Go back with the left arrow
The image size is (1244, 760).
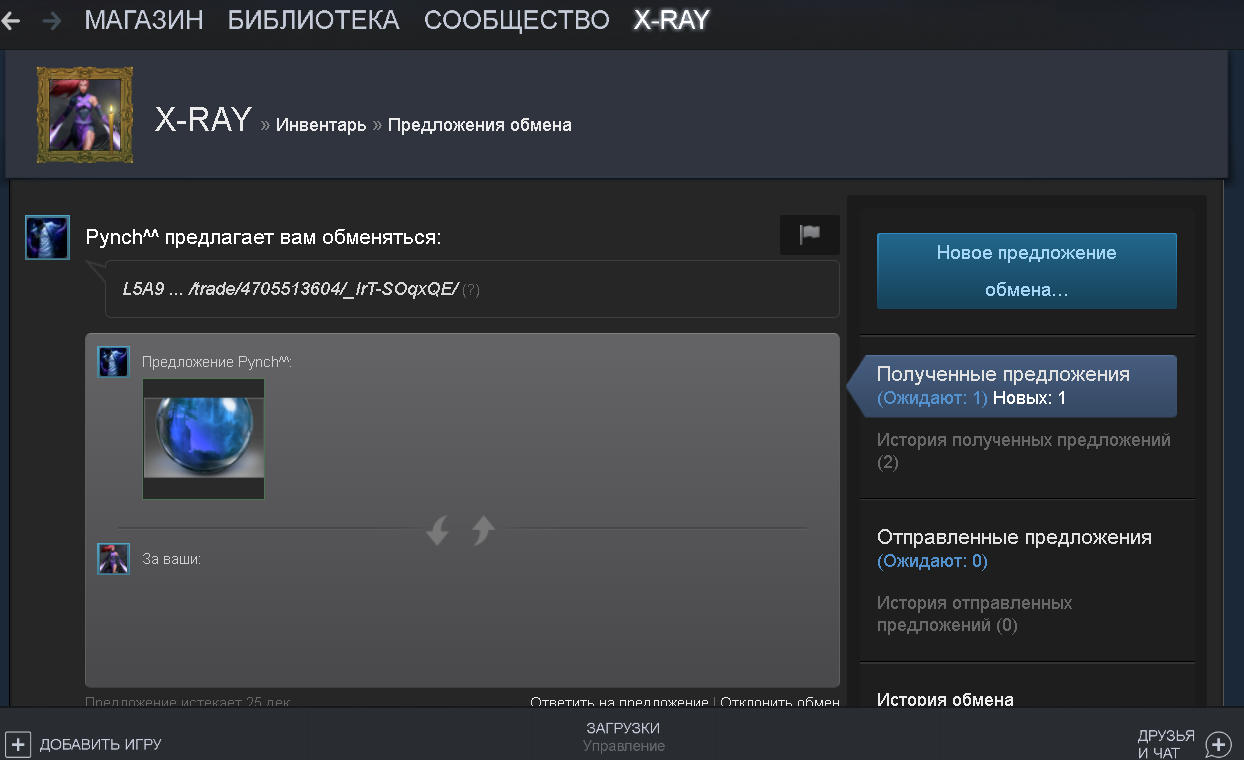(10, 20)
